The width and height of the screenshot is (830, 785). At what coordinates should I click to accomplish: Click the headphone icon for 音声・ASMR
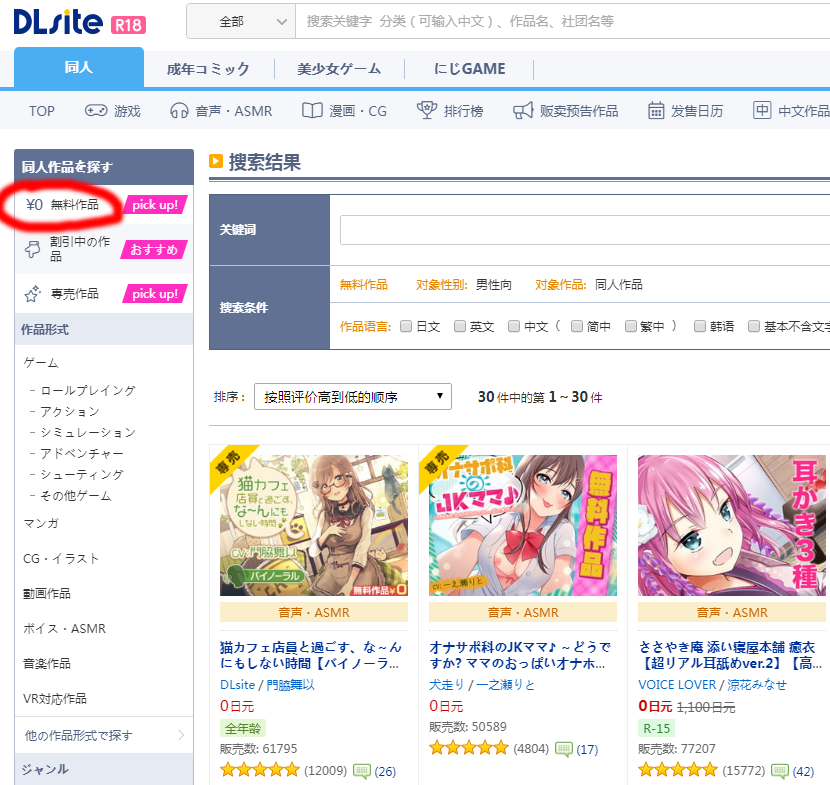click(179, 111)
